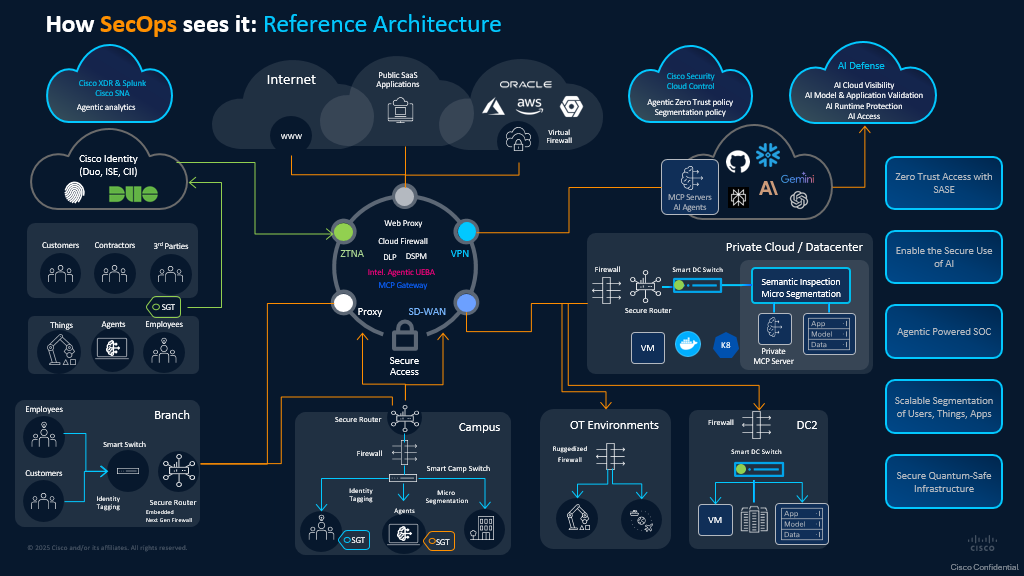The image size is (1024, 576).
Task: Select Enable the Secure Use of AI box
Action: [x=944, y=257]
